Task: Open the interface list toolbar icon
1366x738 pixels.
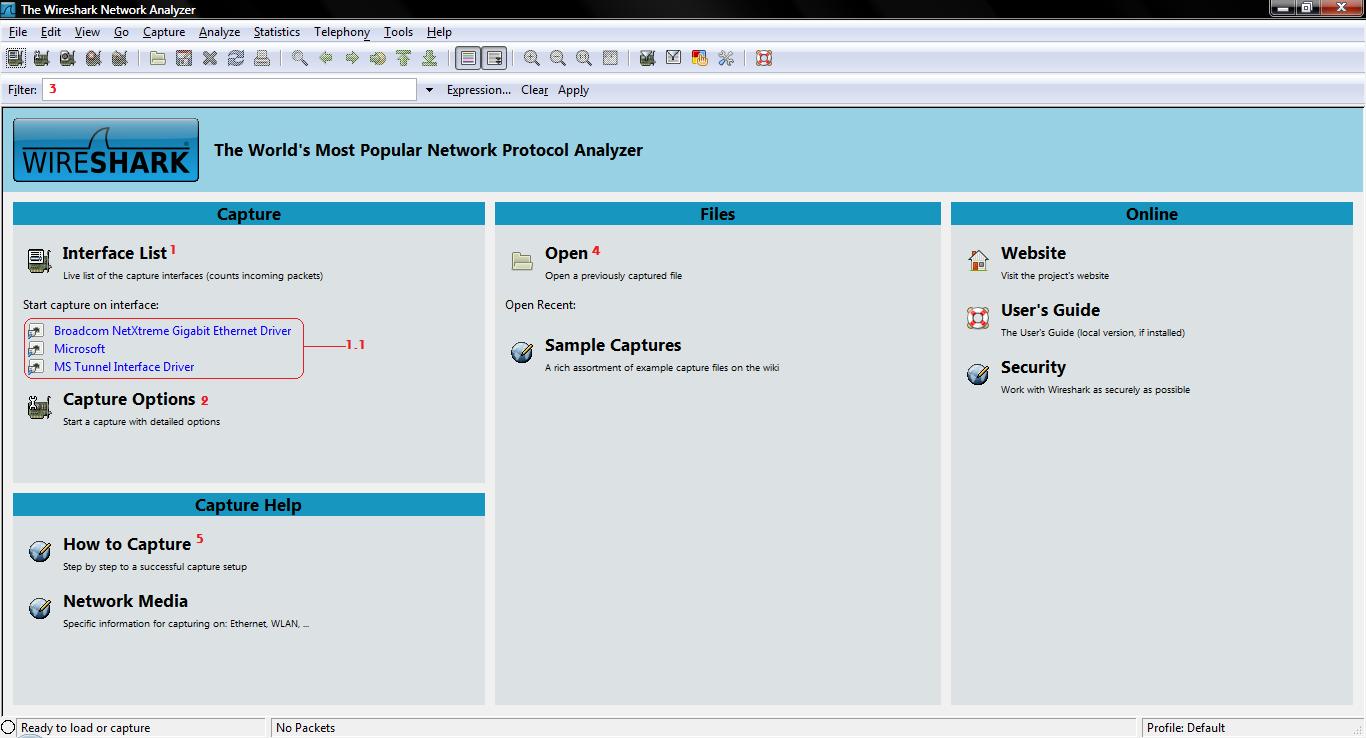Action: tap(16, 58)
